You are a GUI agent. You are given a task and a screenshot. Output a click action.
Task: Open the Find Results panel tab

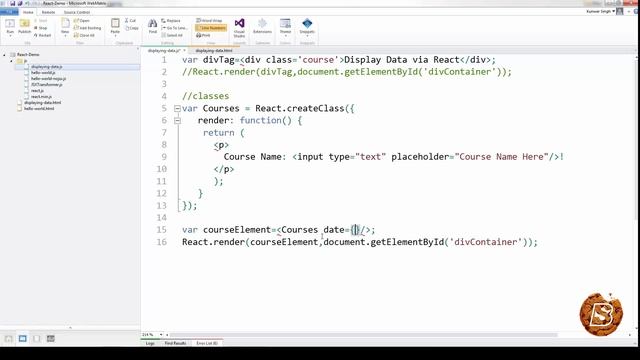tap(176, 344)
